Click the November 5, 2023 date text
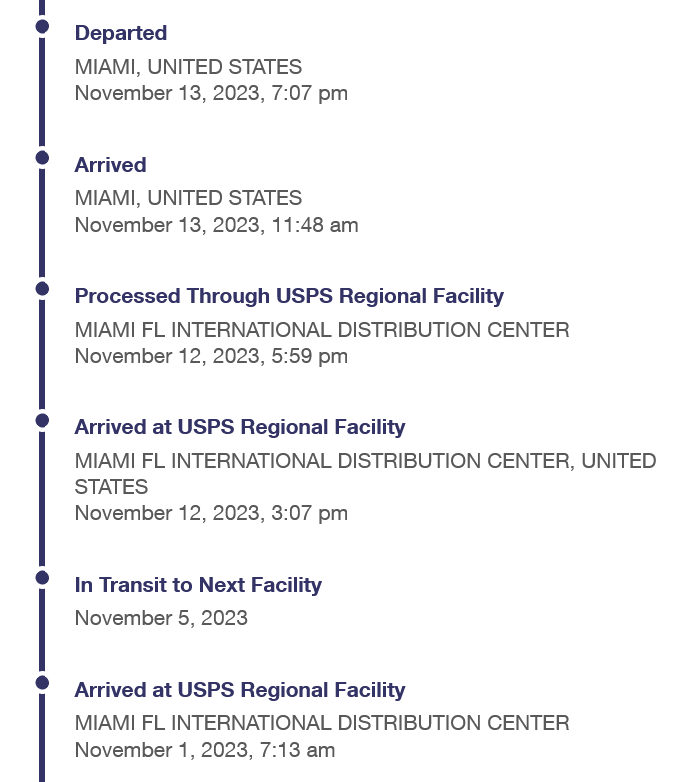The width and height of the screenshot is (684, 782). [x=161, y=617]
